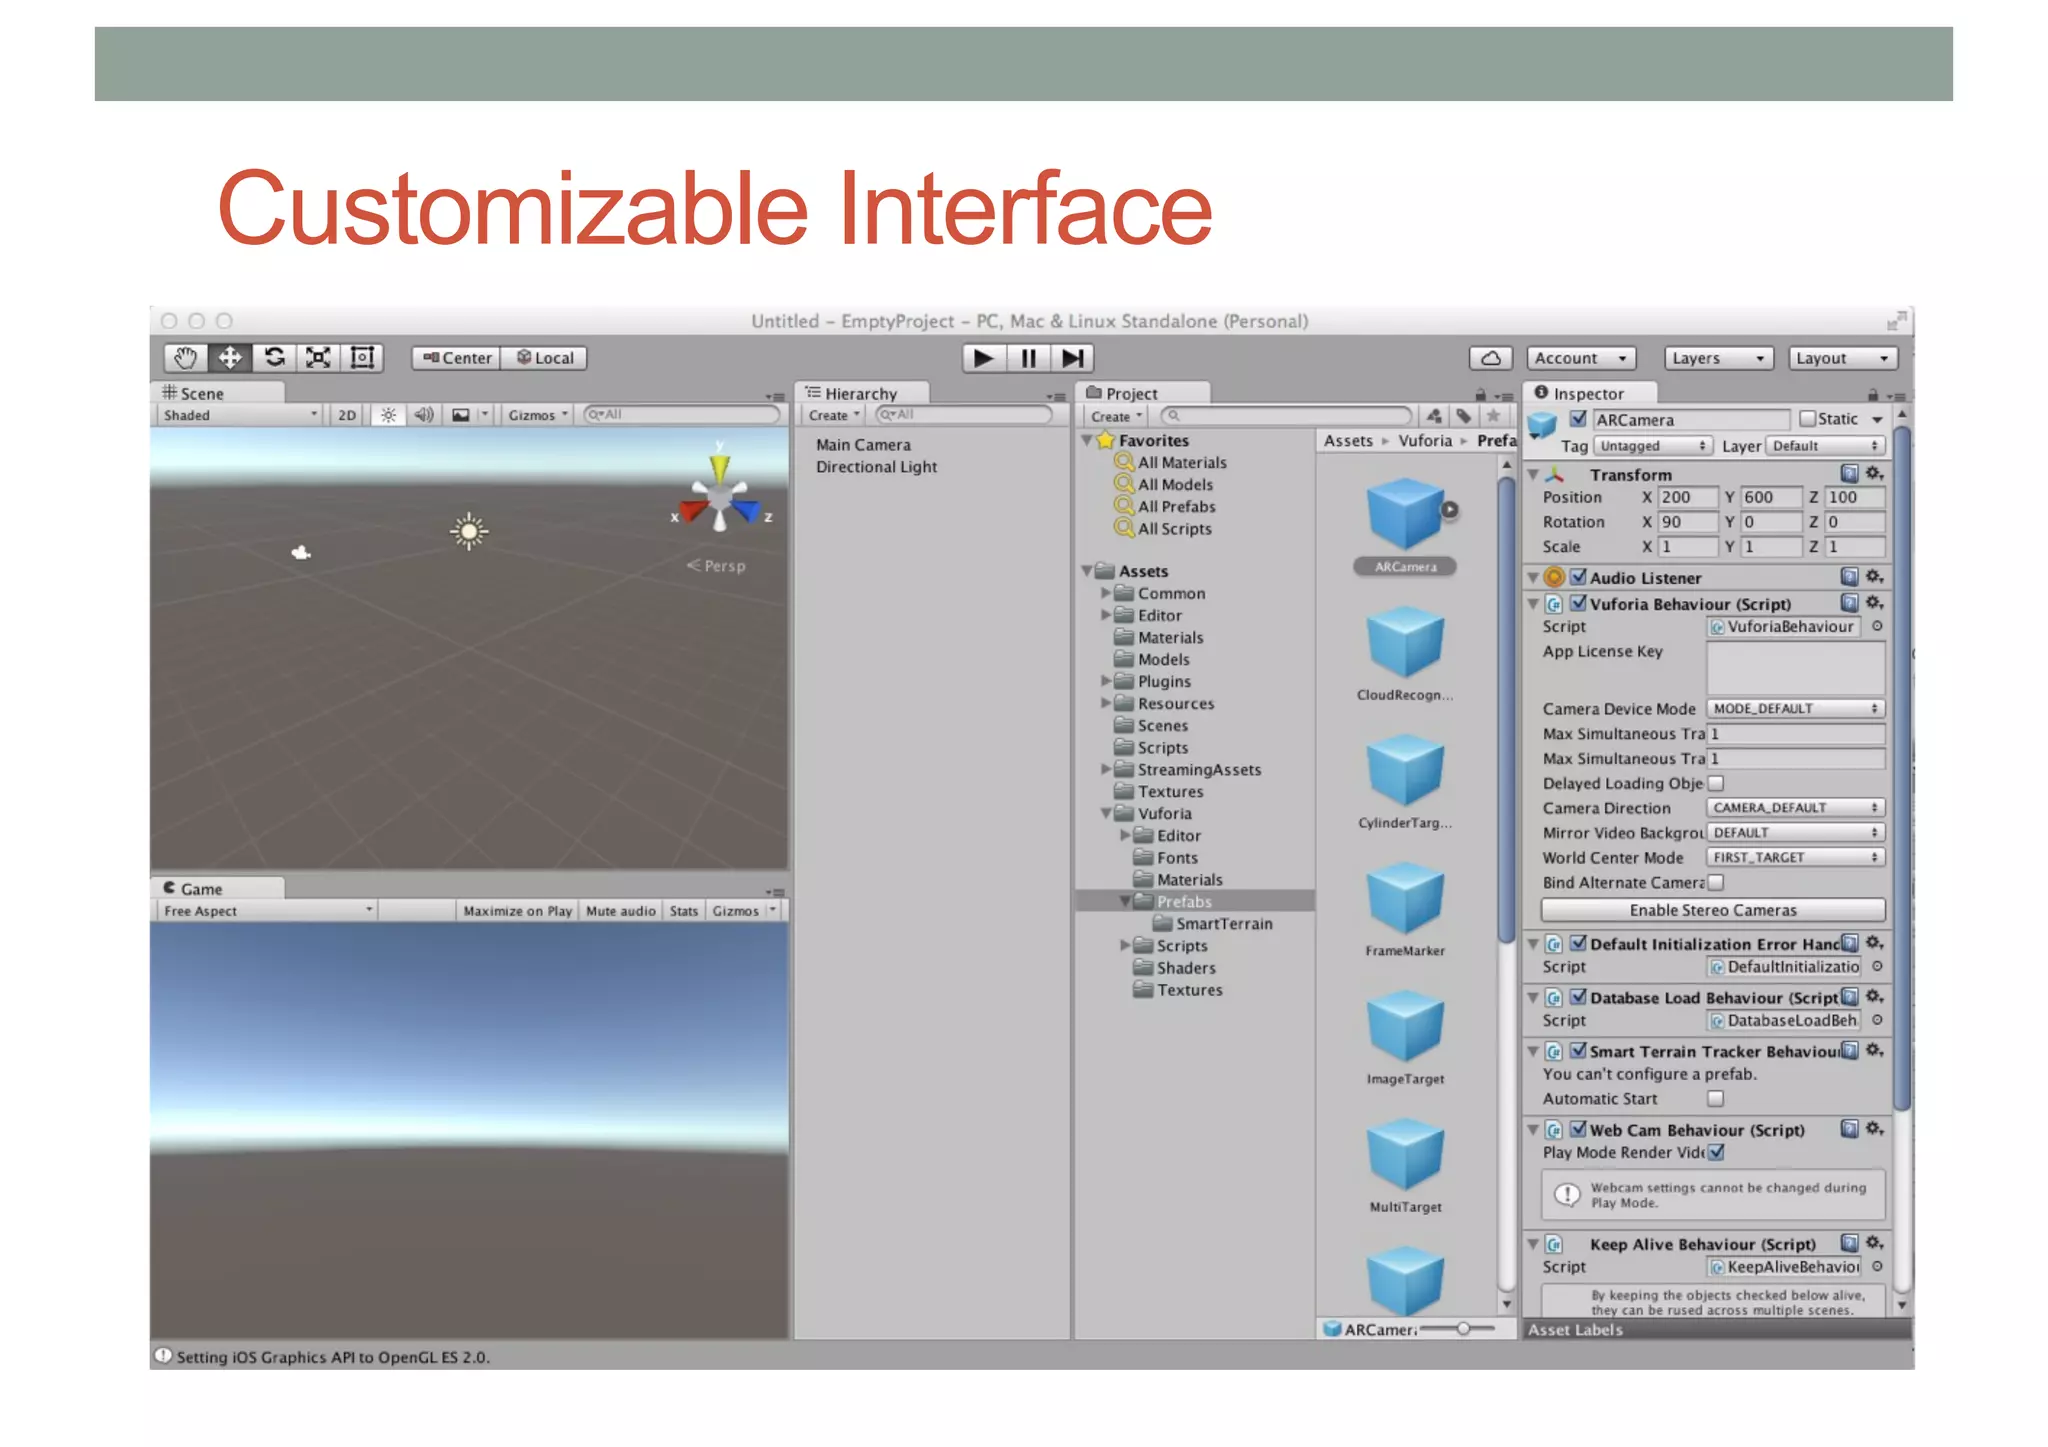
Task: Click Enable Stereo Cameras button
Action: (x=1713, y=910)
